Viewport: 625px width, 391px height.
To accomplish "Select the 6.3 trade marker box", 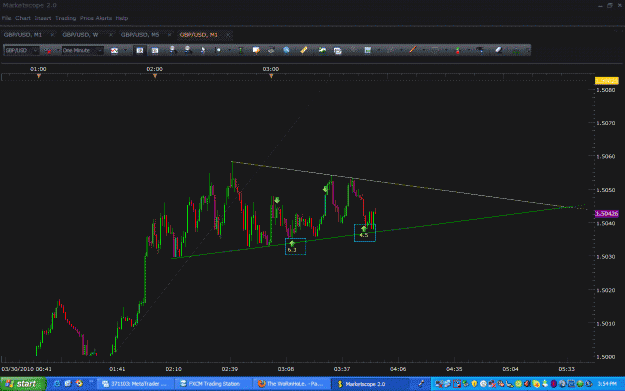I will (295, 247).
